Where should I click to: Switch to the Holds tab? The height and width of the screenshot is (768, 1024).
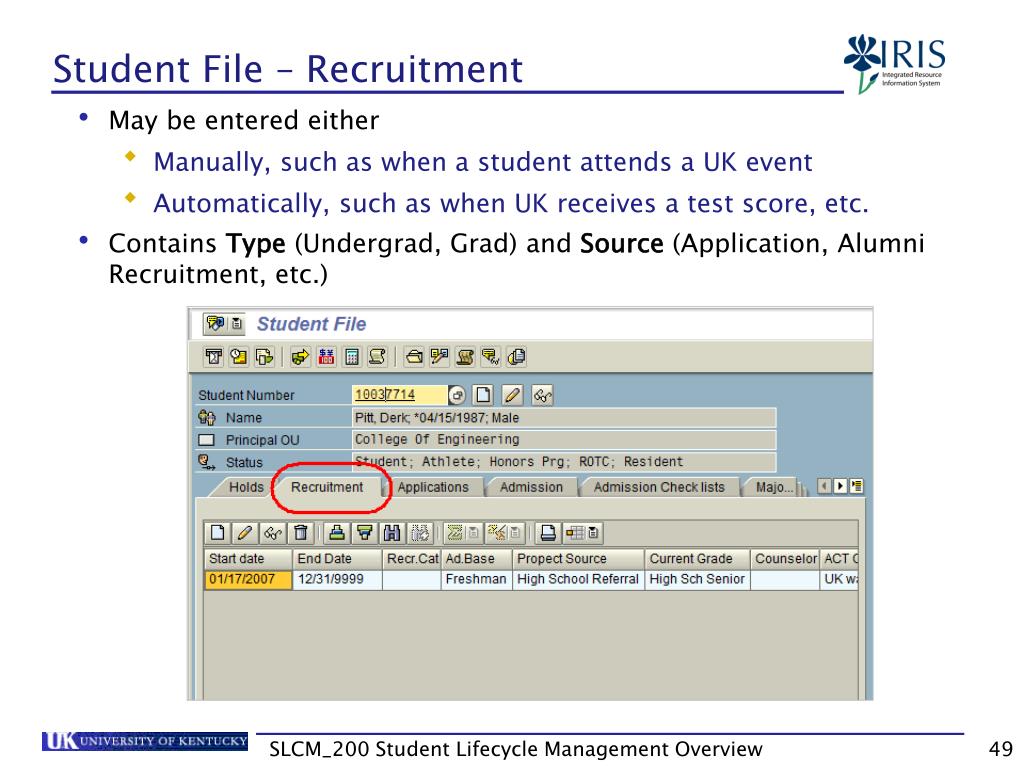(246, 487)
